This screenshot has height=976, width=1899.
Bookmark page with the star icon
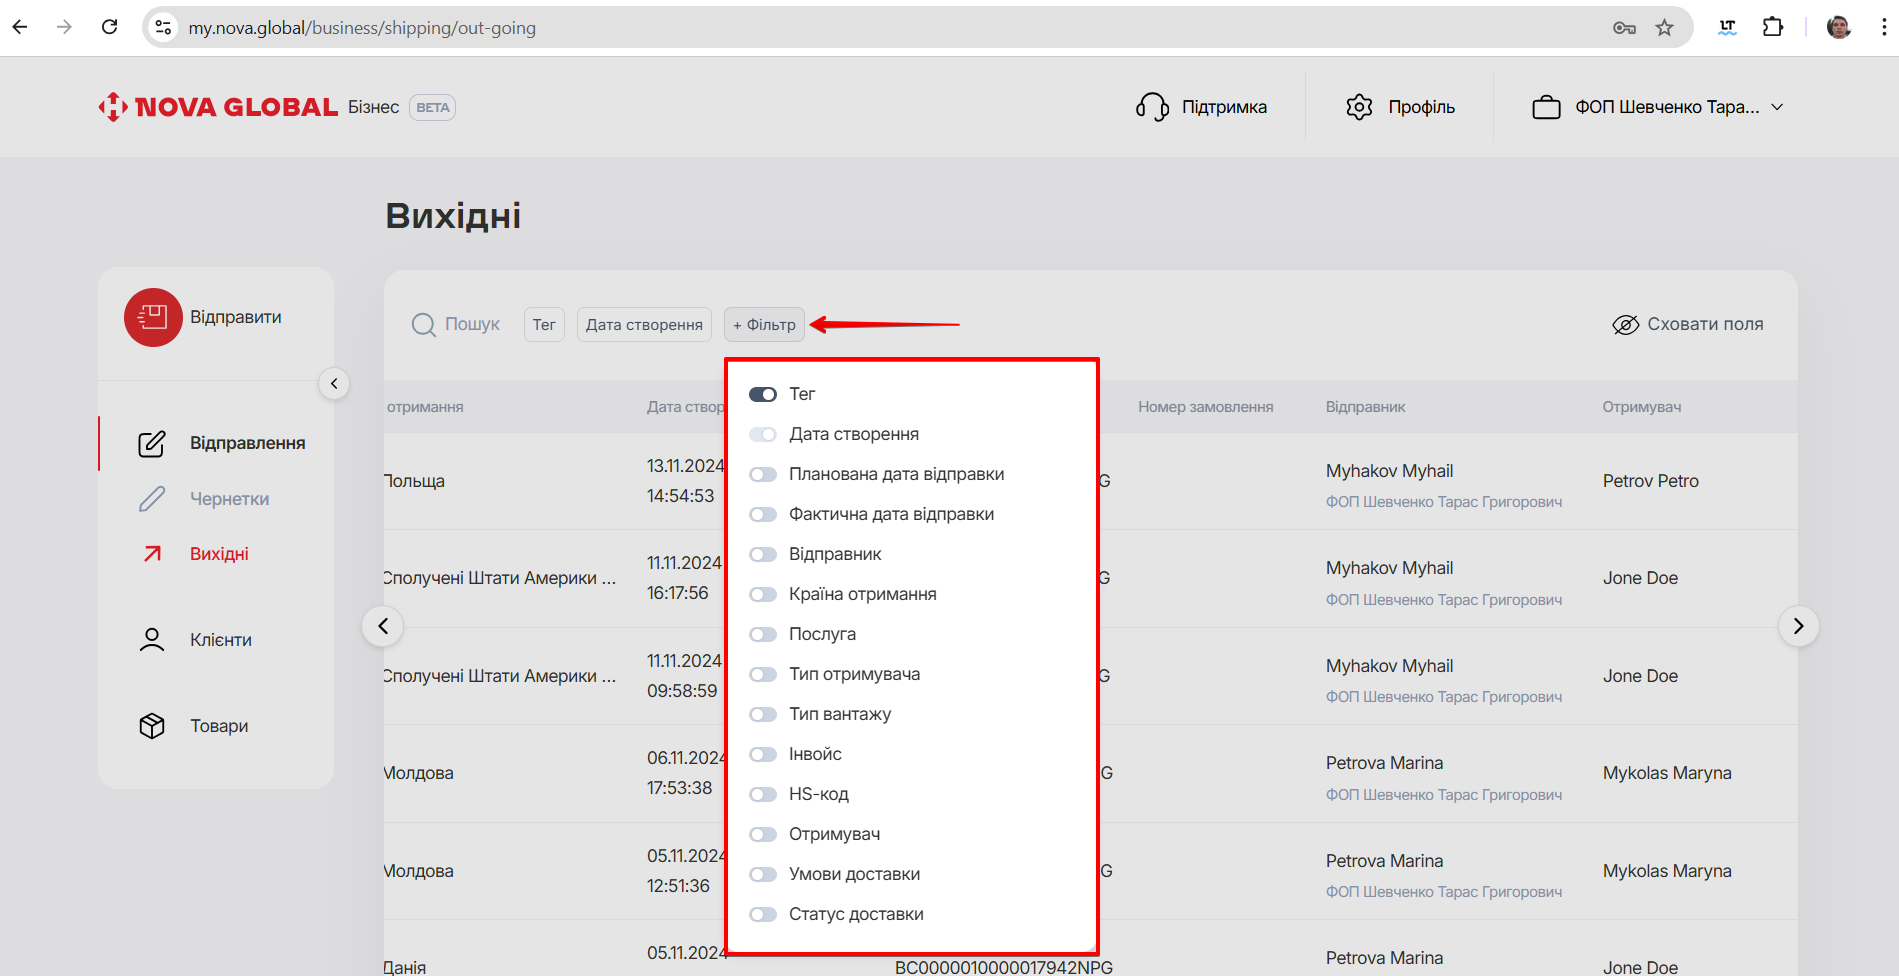click(x=1664, y=28)
